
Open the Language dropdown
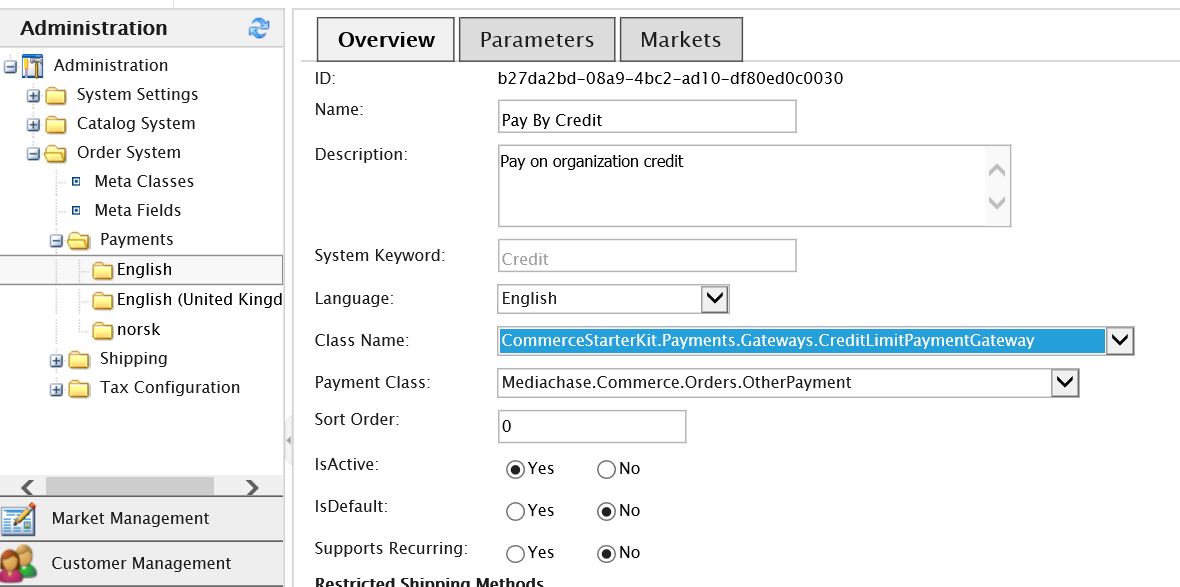[716, 298]
